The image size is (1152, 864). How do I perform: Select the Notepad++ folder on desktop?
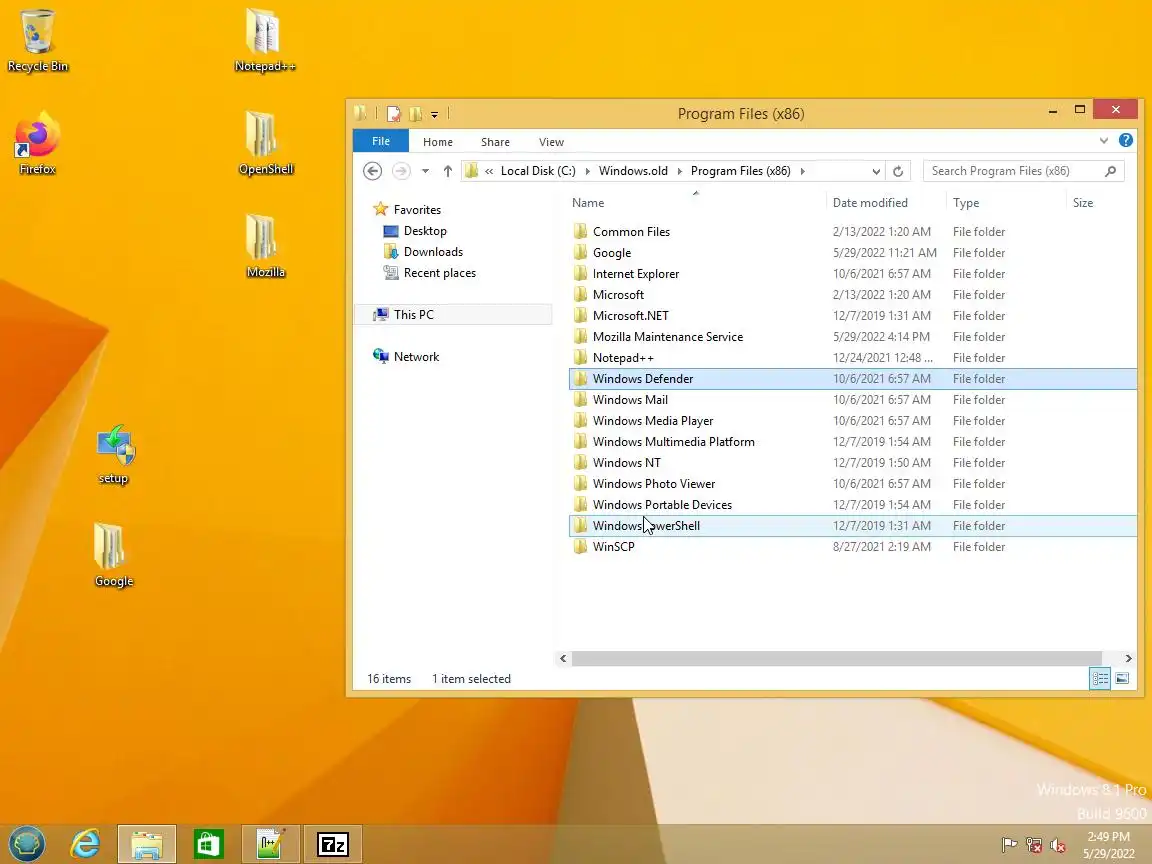[x=264, y=40]
